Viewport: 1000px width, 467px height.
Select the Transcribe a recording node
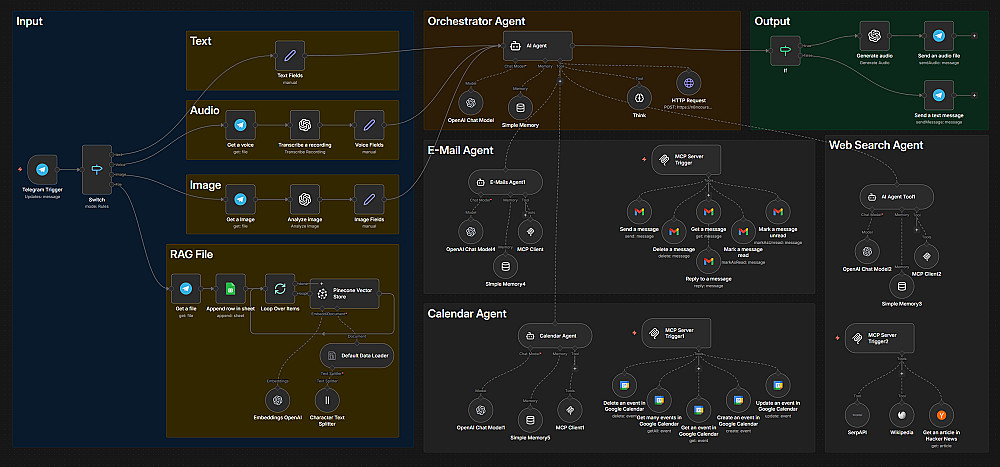pos(304,125)
